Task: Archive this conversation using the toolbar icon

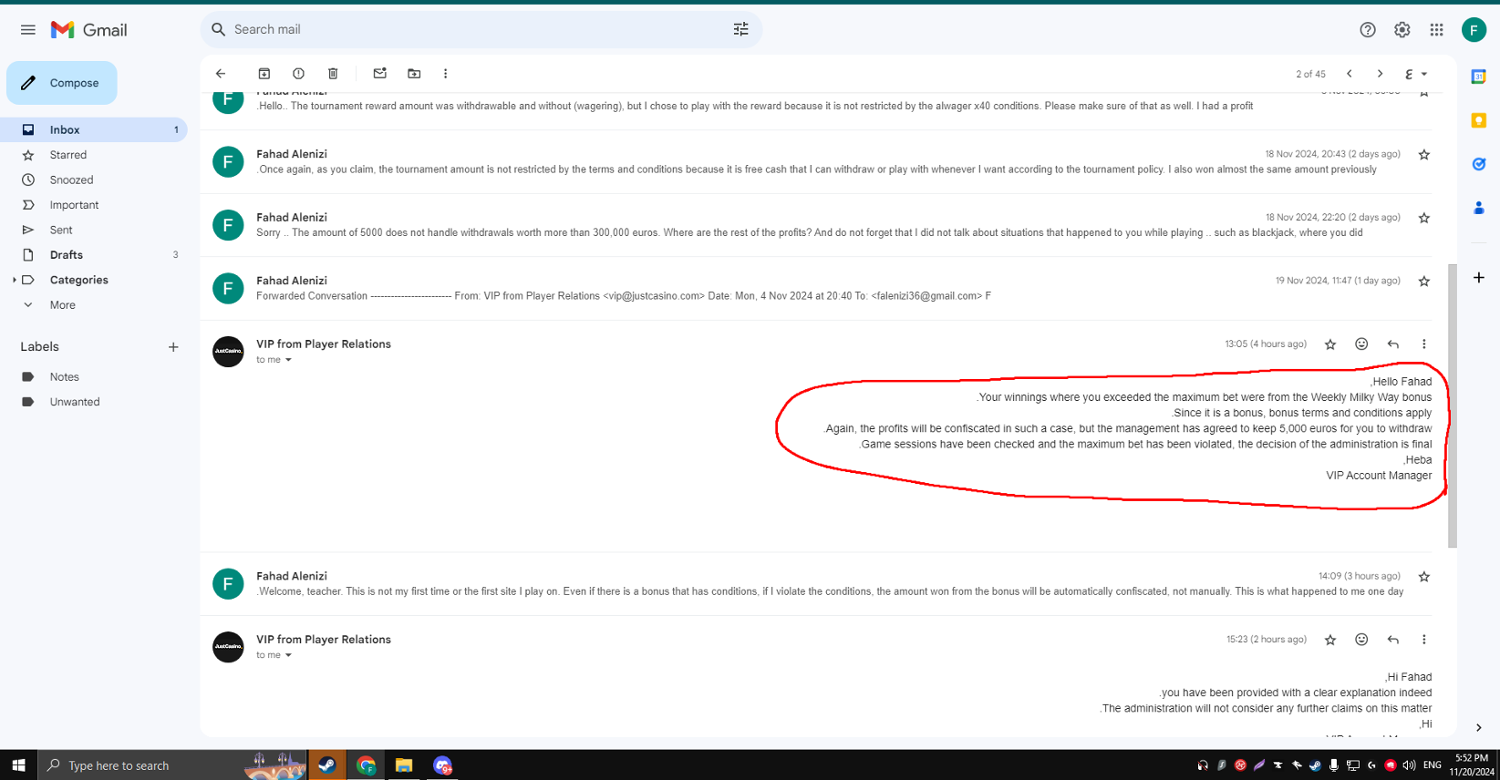Action: point(264,73)
